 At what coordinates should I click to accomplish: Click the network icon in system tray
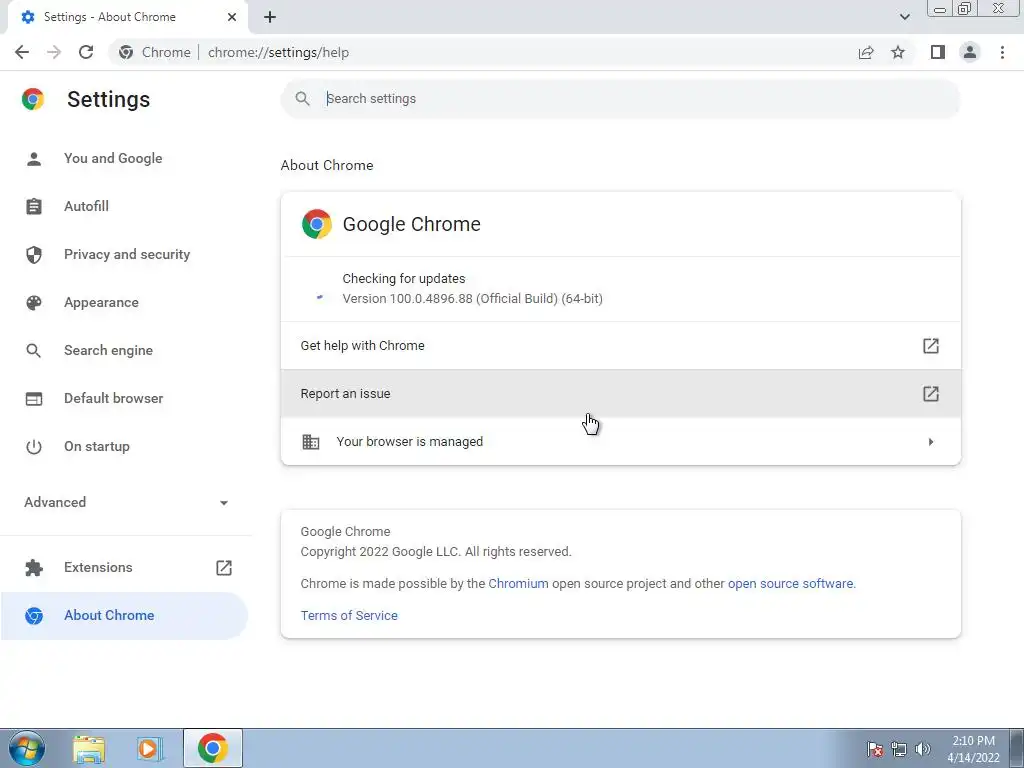[899, 749]
